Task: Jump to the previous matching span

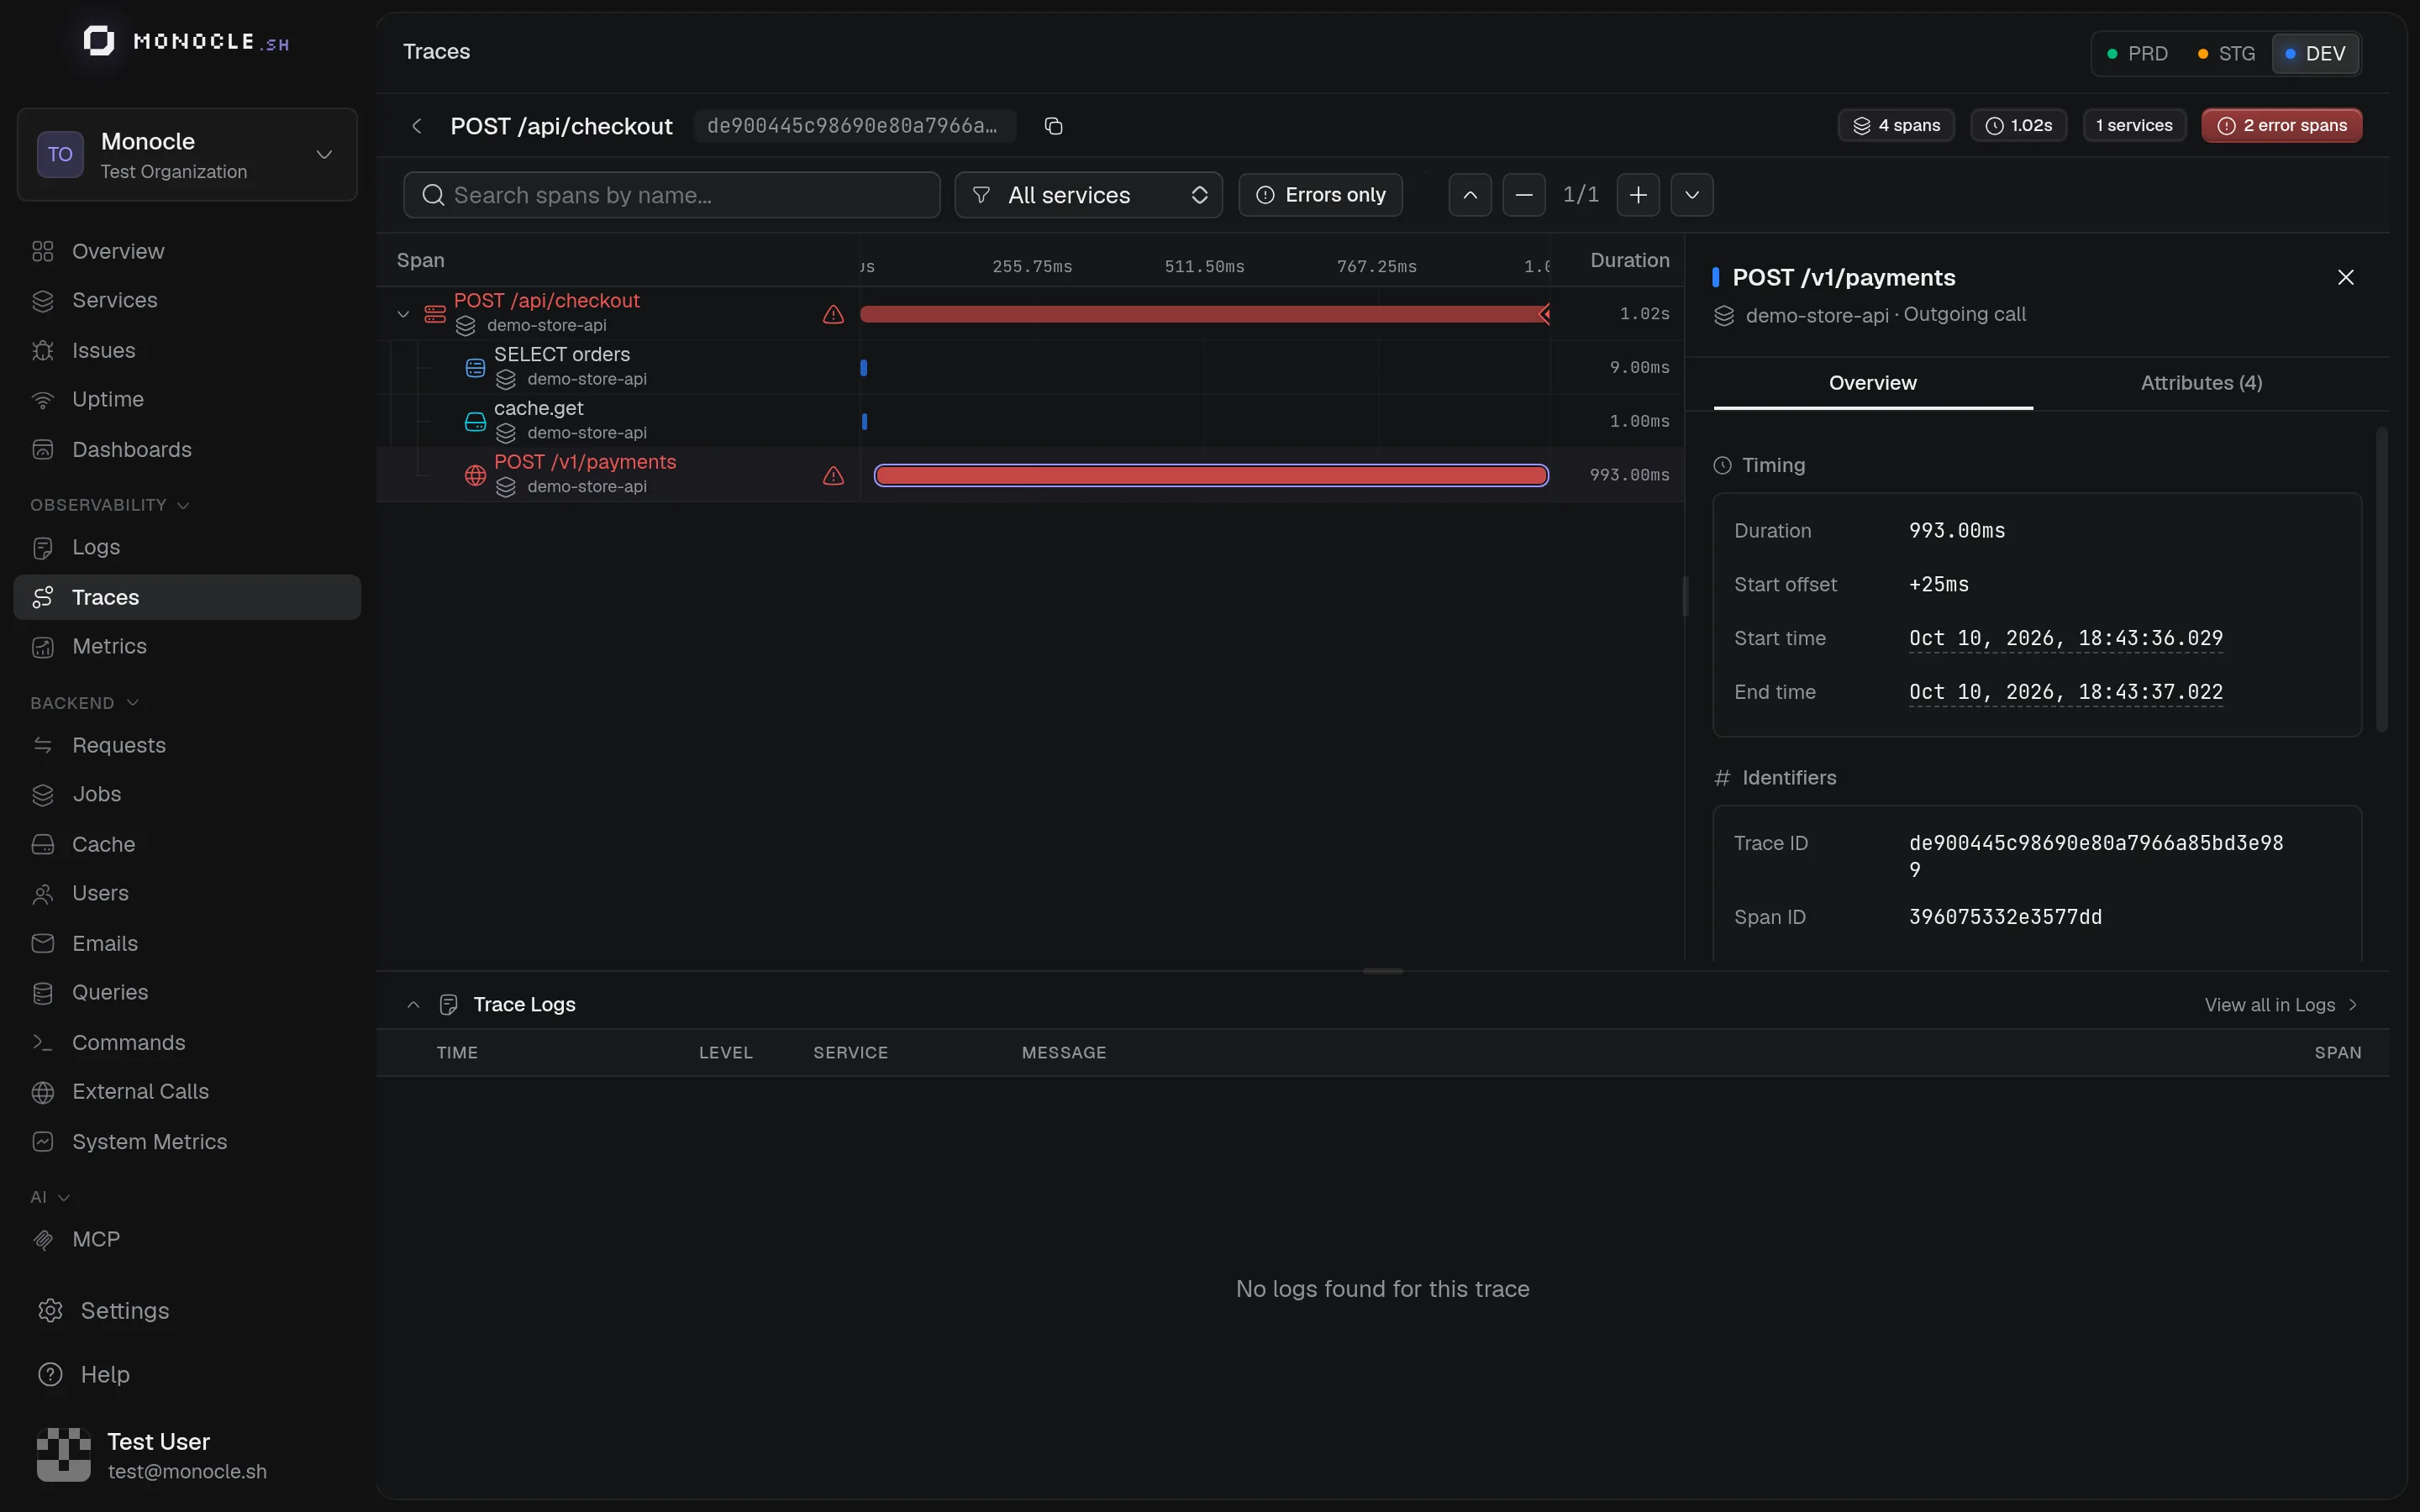Action: coord(1470,195)
